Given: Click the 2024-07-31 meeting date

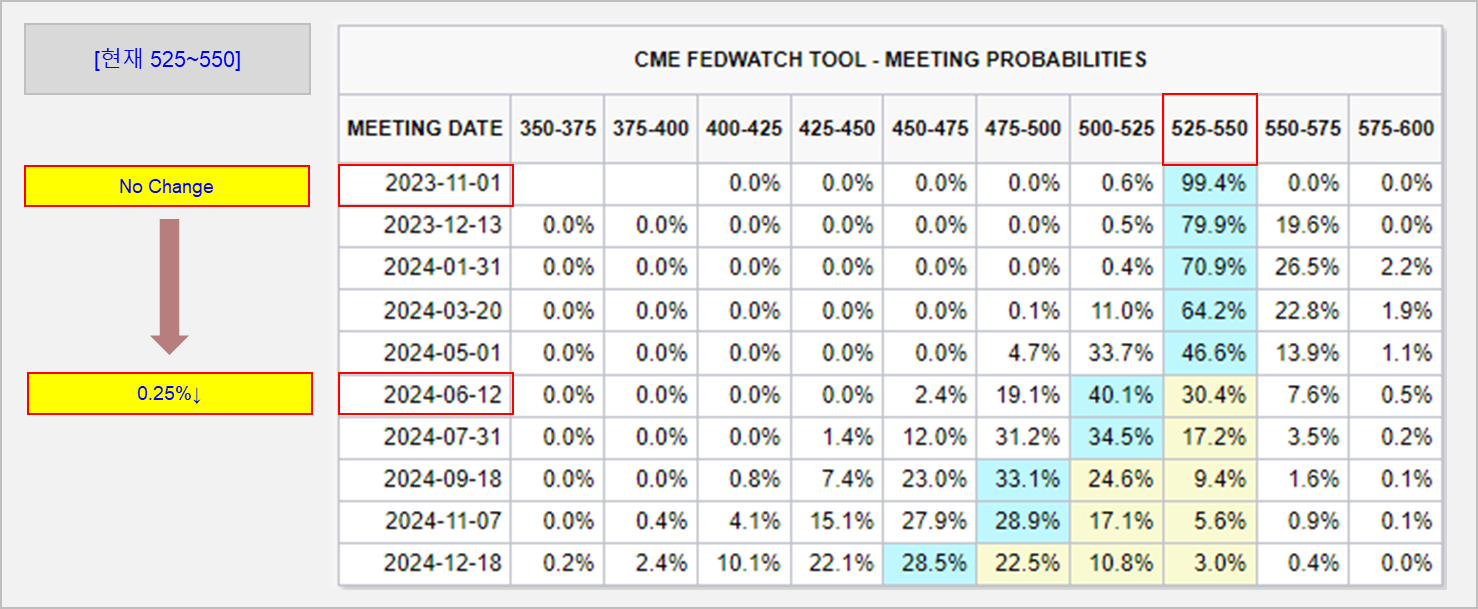Looking at the screenshot, I should coord(425,437).
